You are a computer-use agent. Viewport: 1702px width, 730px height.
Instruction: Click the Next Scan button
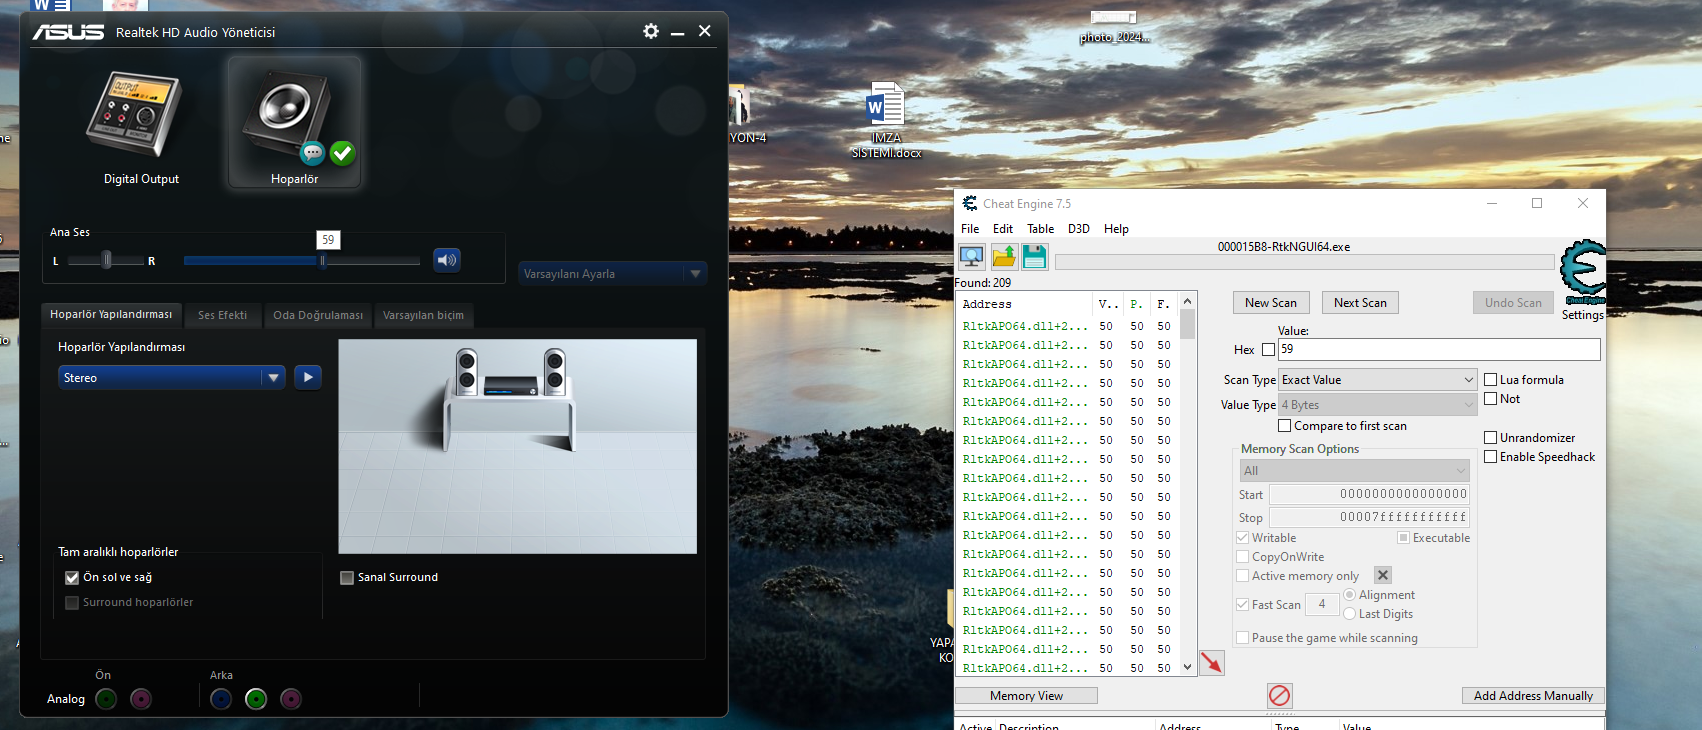coord(1360,303)
